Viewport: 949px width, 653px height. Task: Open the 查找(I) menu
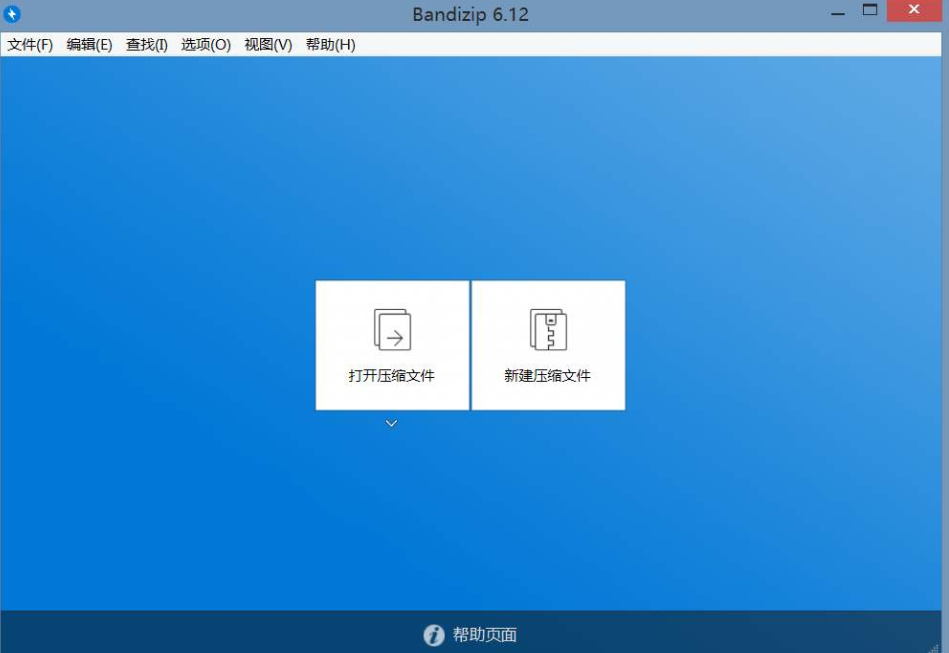pos(146,45)
